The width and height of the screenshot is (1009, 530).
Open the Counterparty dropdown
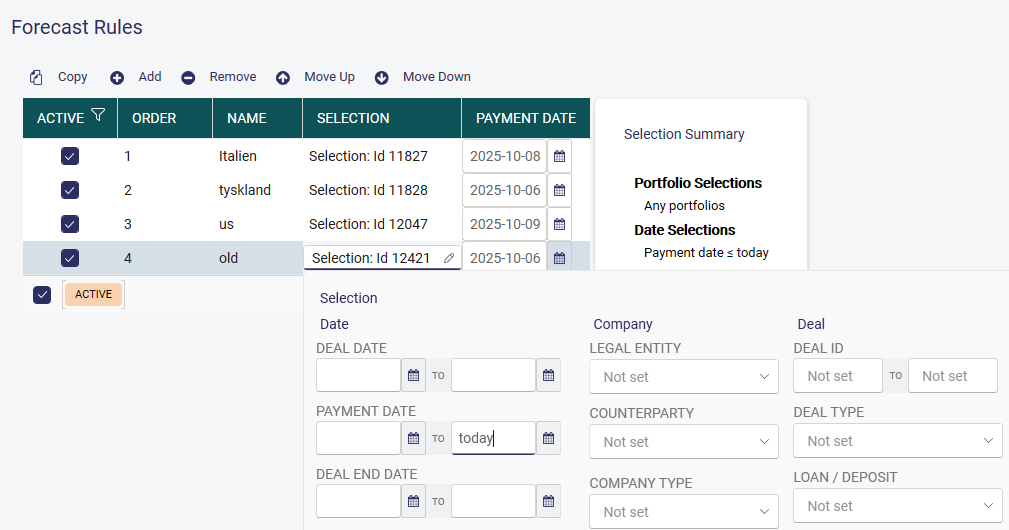point(684,441)
